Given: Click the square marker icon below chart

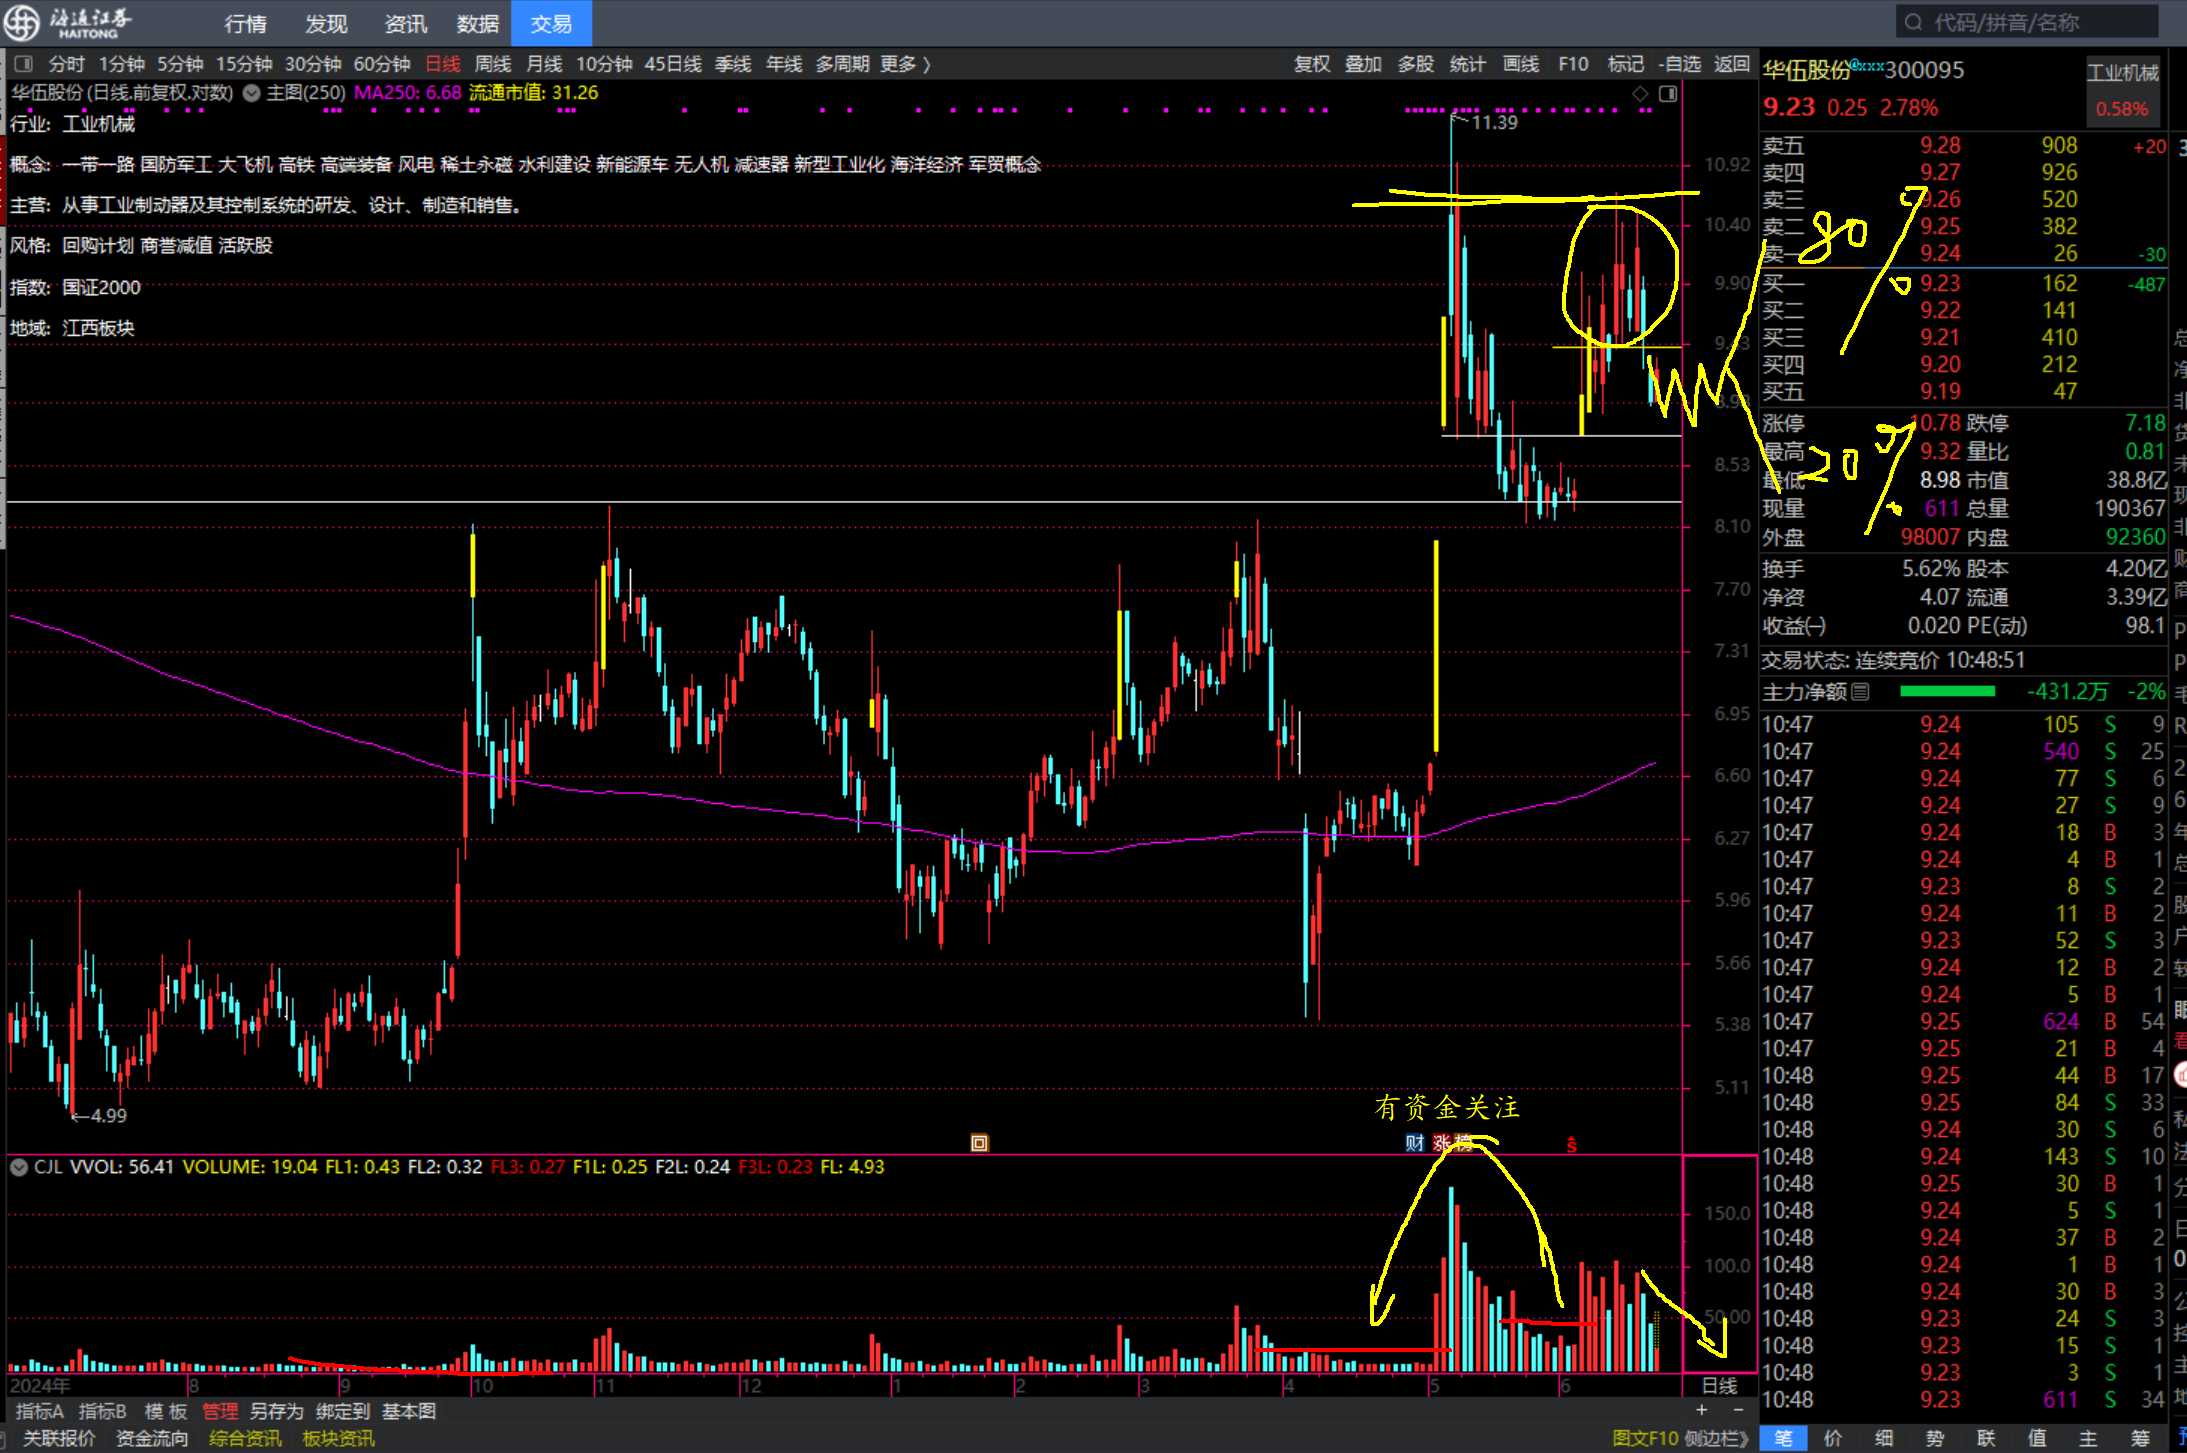Looking at the screenshot, I should click(979, 1143).
